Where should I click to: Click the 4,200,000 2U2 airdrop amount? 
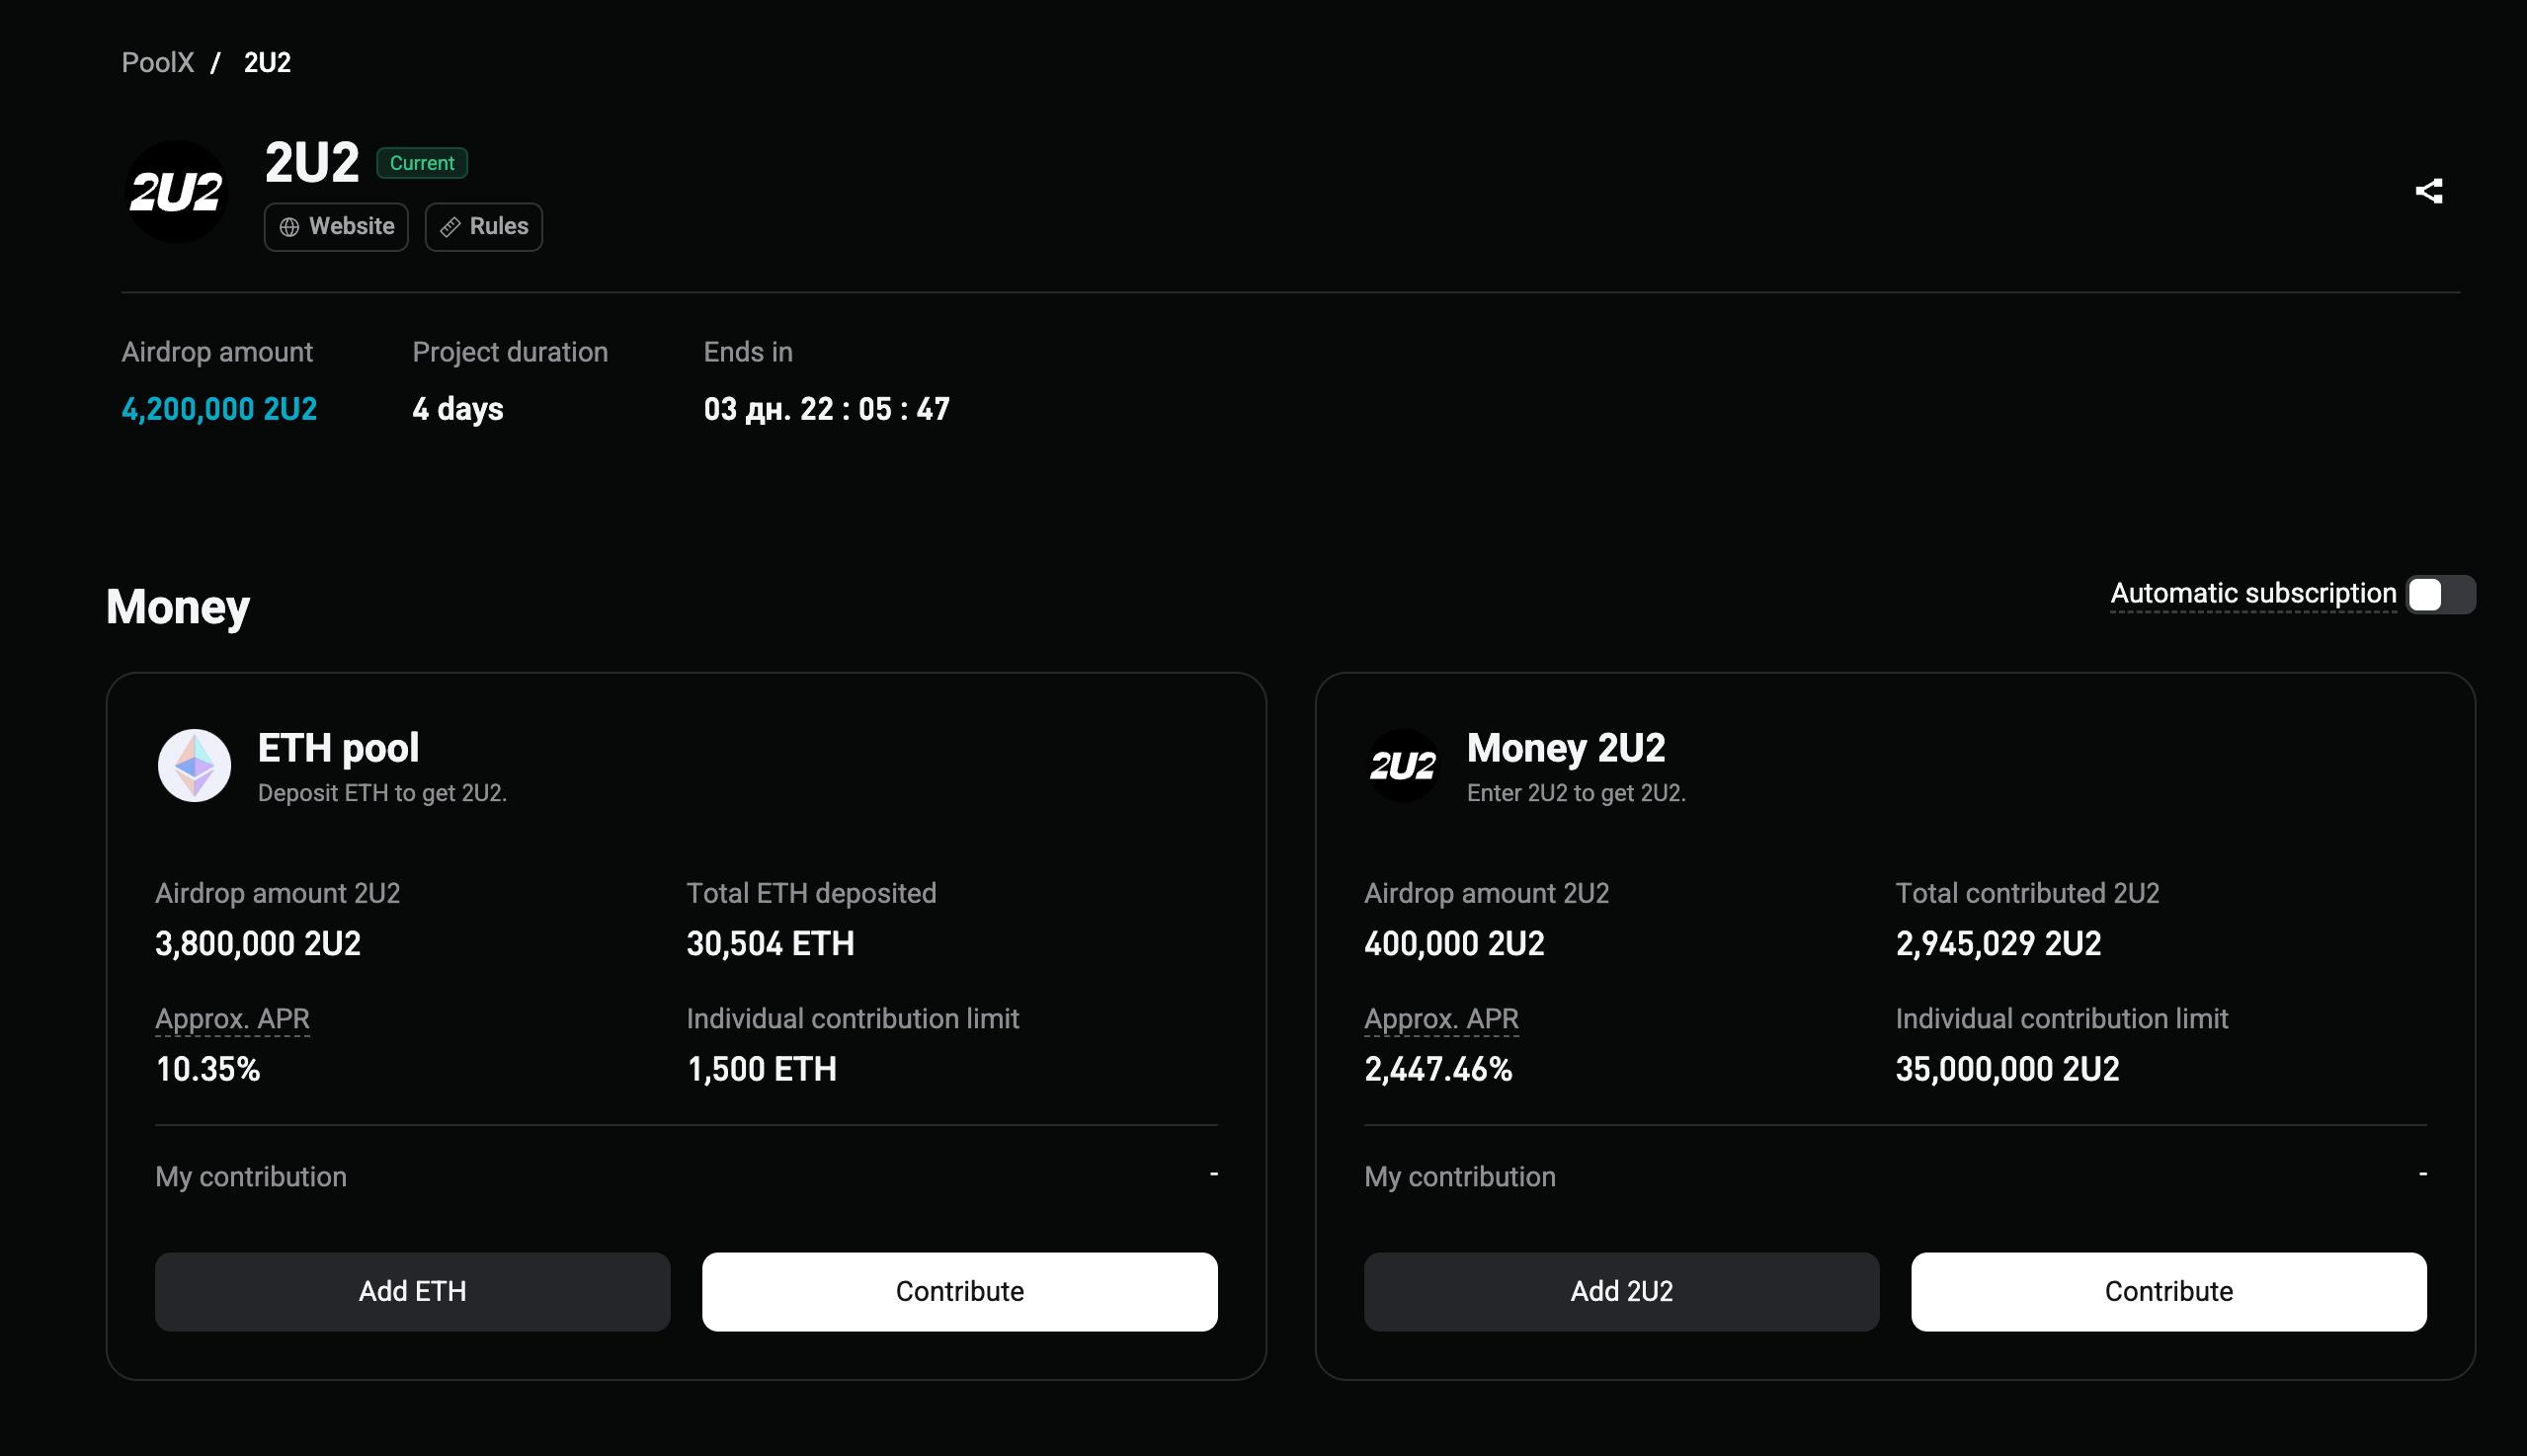pyautogui.click(x=219, y=409)
